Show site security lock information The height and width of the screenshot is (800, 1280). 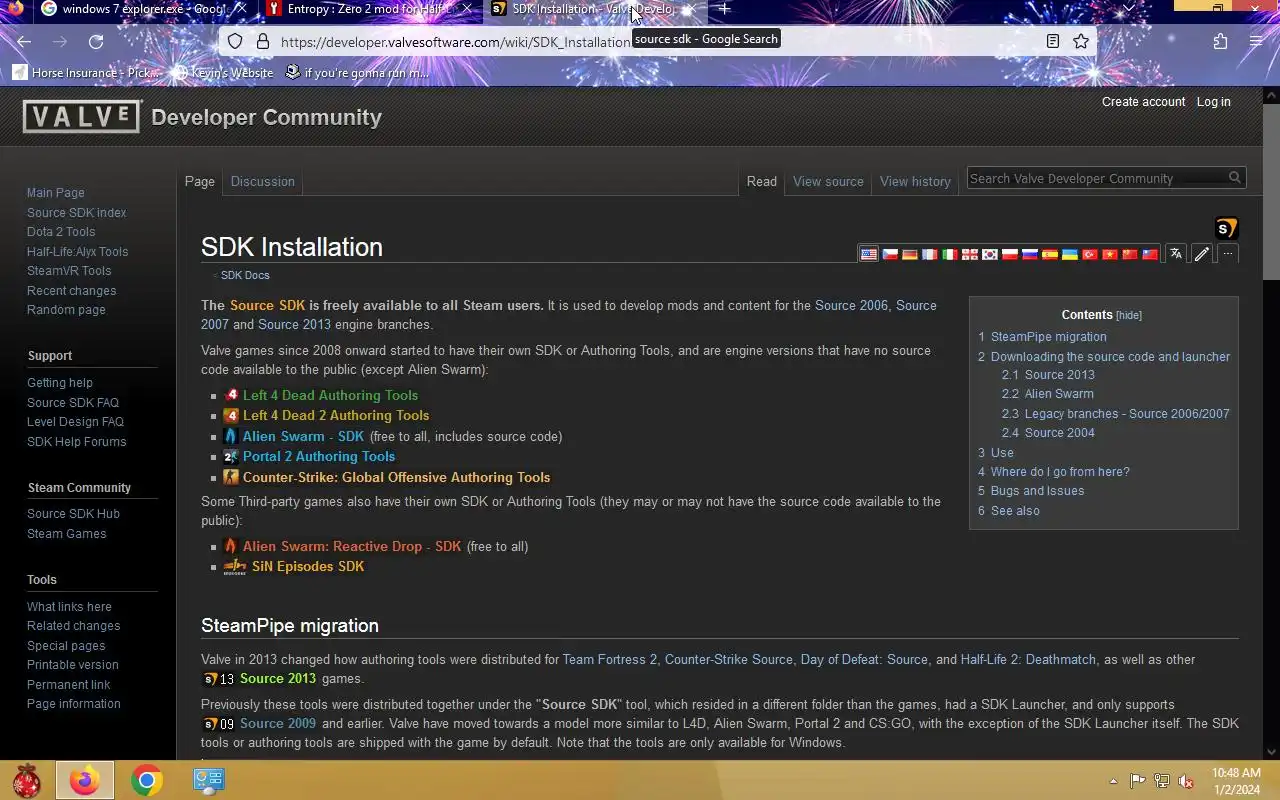coord(263,42)
